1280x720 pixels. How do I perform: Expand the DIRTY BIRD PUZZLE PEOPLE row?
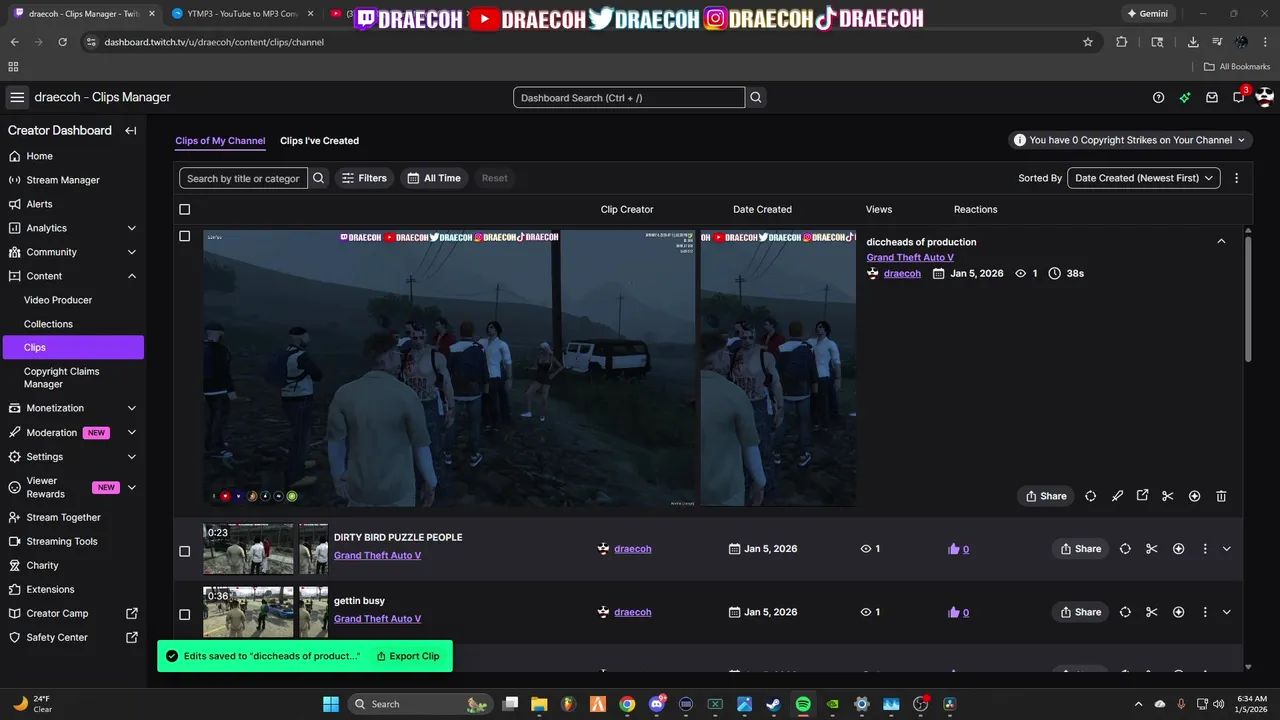click(1226, 549)
